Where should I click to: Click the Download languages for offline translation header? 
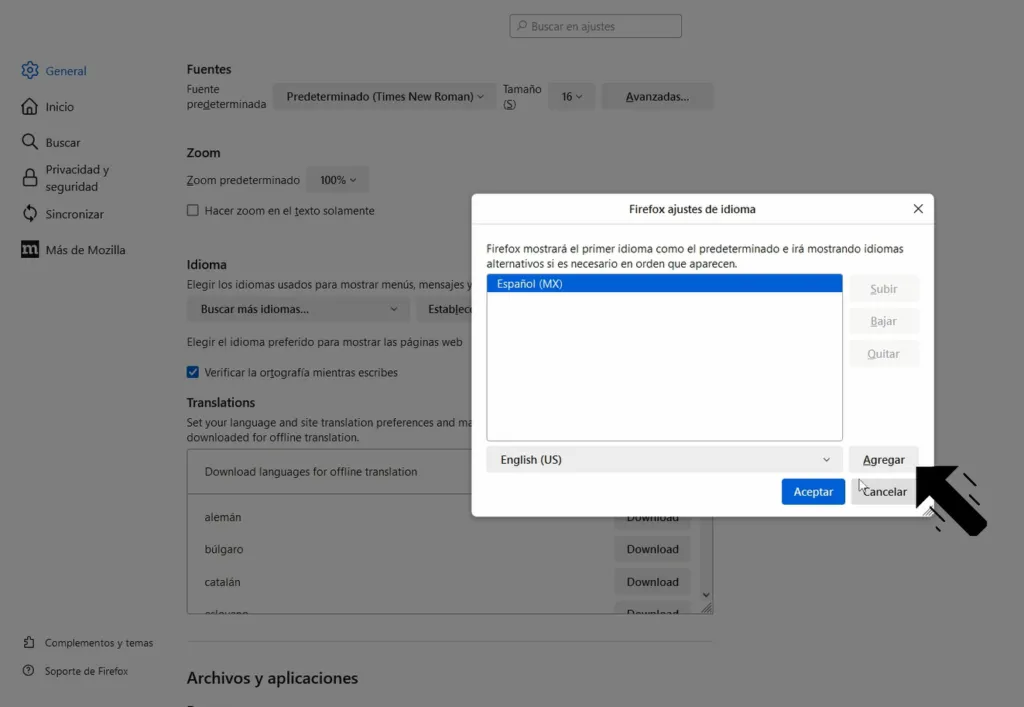point(311,471)
